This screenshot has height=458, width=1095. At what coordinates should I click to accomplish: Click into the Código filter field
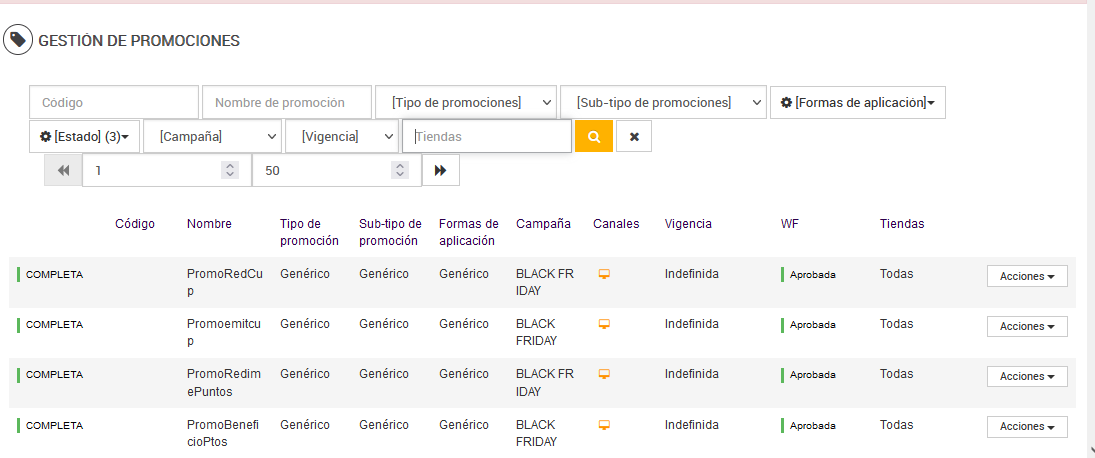pyautogui.click(x=114, y=102)
